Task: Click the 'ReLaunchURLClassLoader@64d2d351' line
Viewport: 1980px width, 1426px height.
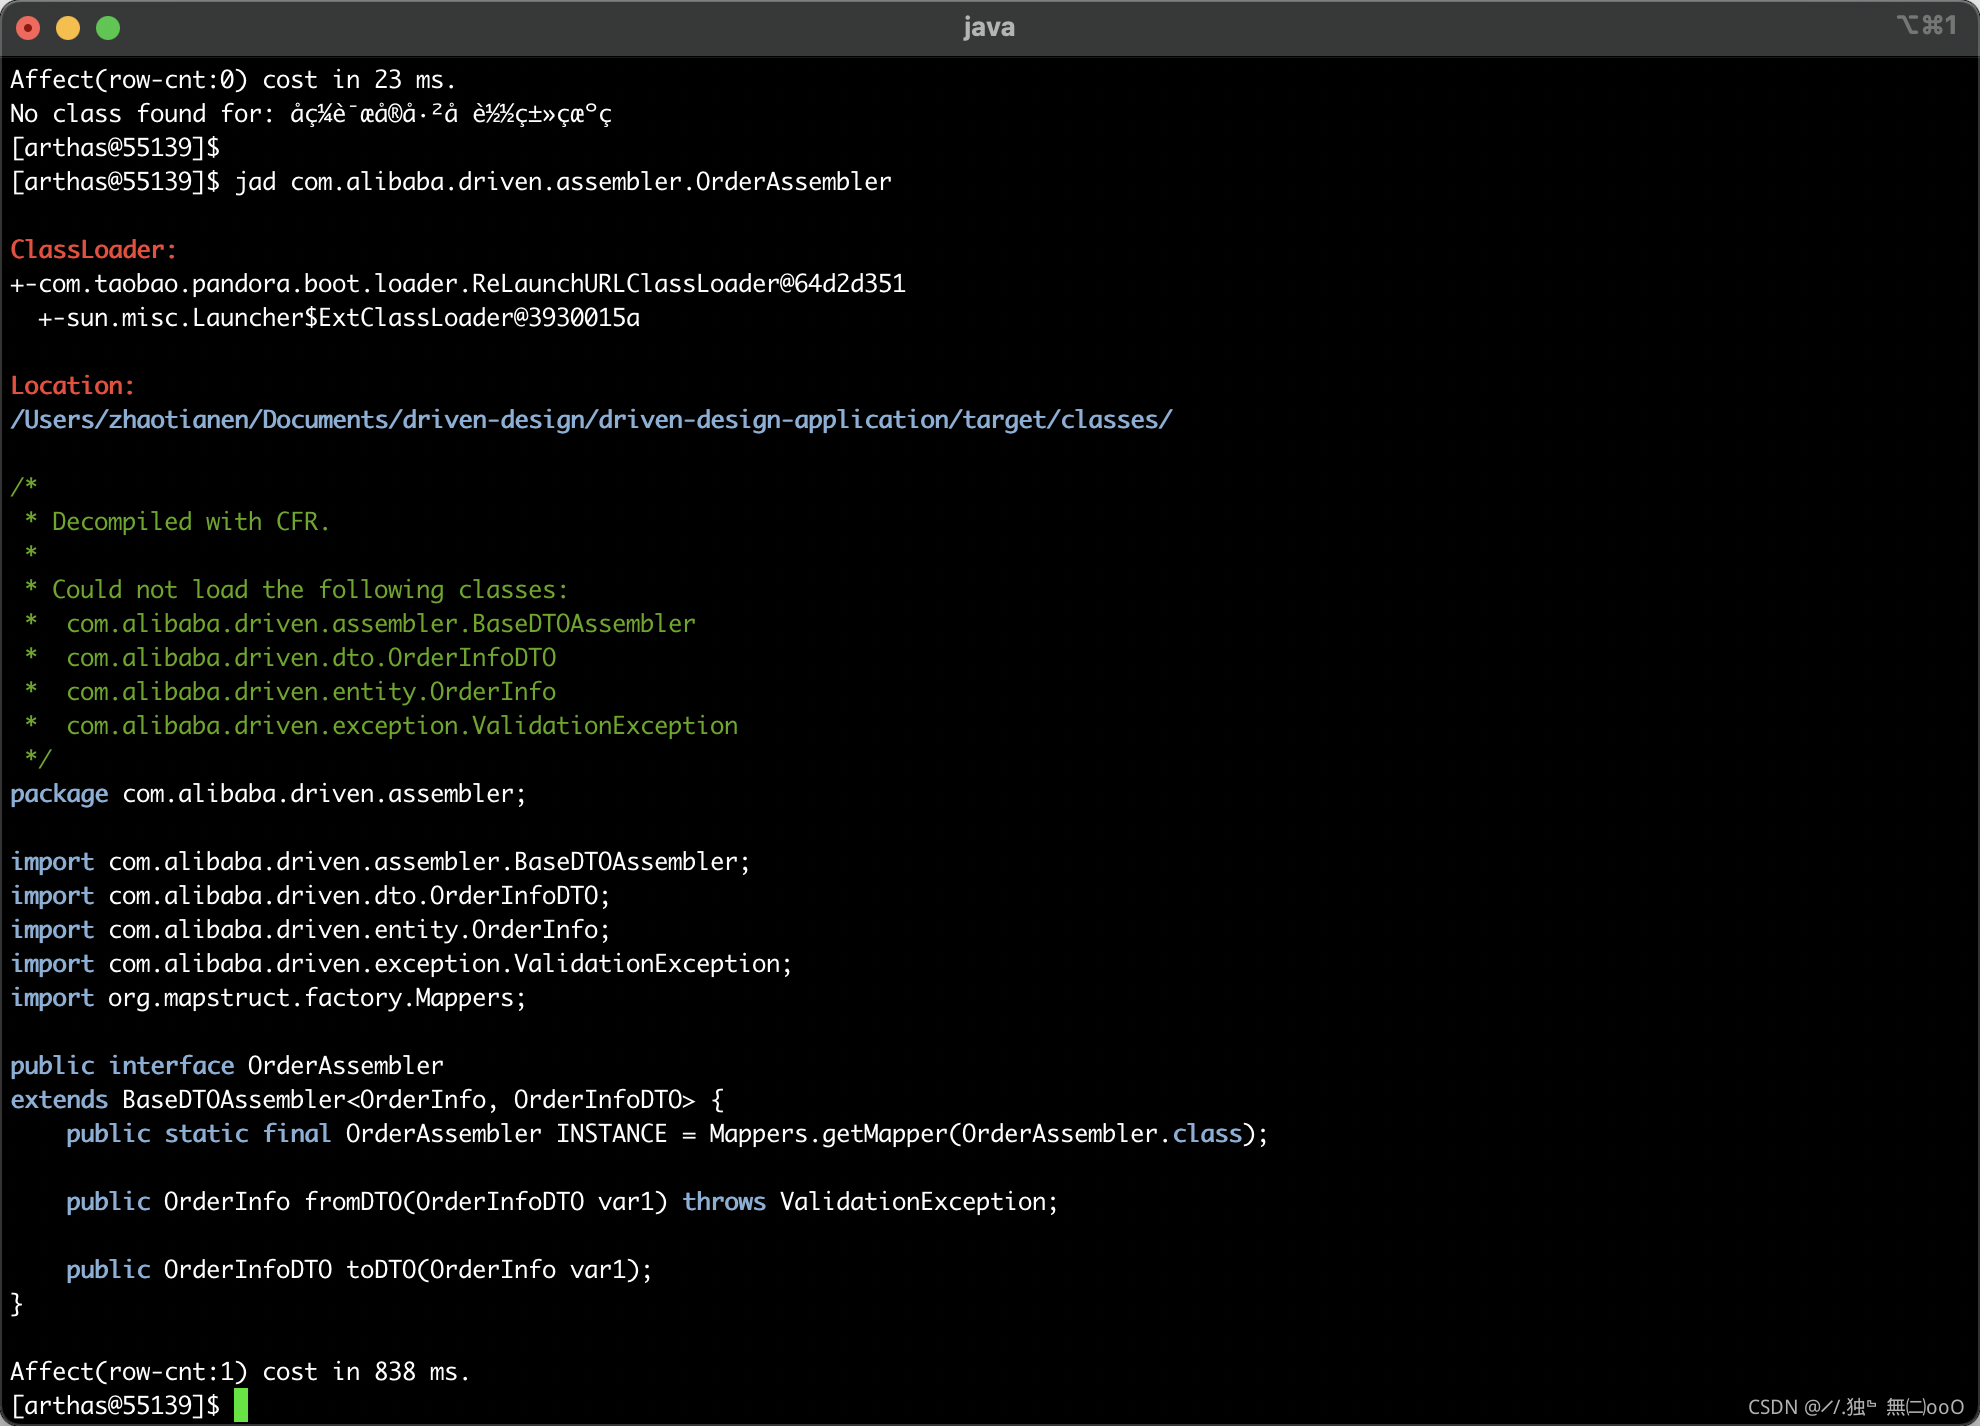Action: pos(458,284)
